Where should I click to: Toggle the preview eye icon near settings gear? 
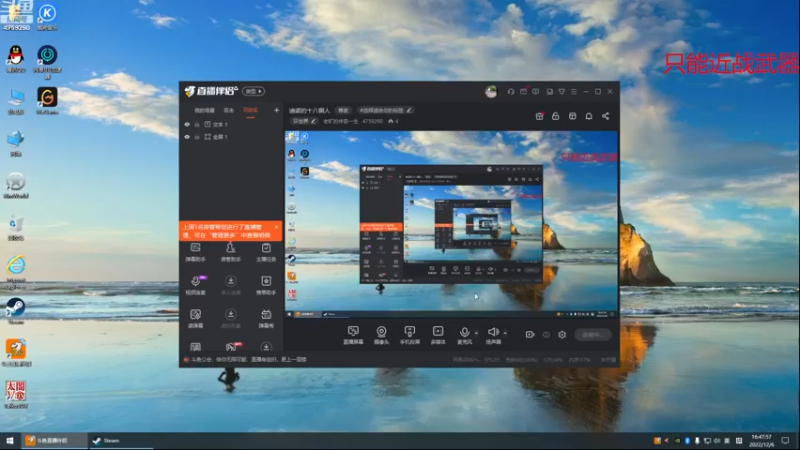(x=546, y=335)
